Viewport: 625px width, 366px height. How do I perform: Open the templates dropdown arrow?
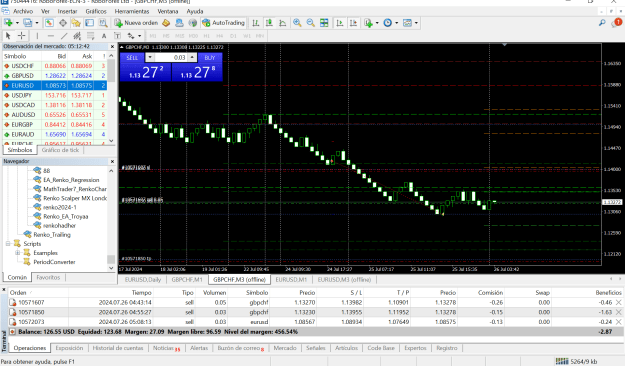(417, 23)
